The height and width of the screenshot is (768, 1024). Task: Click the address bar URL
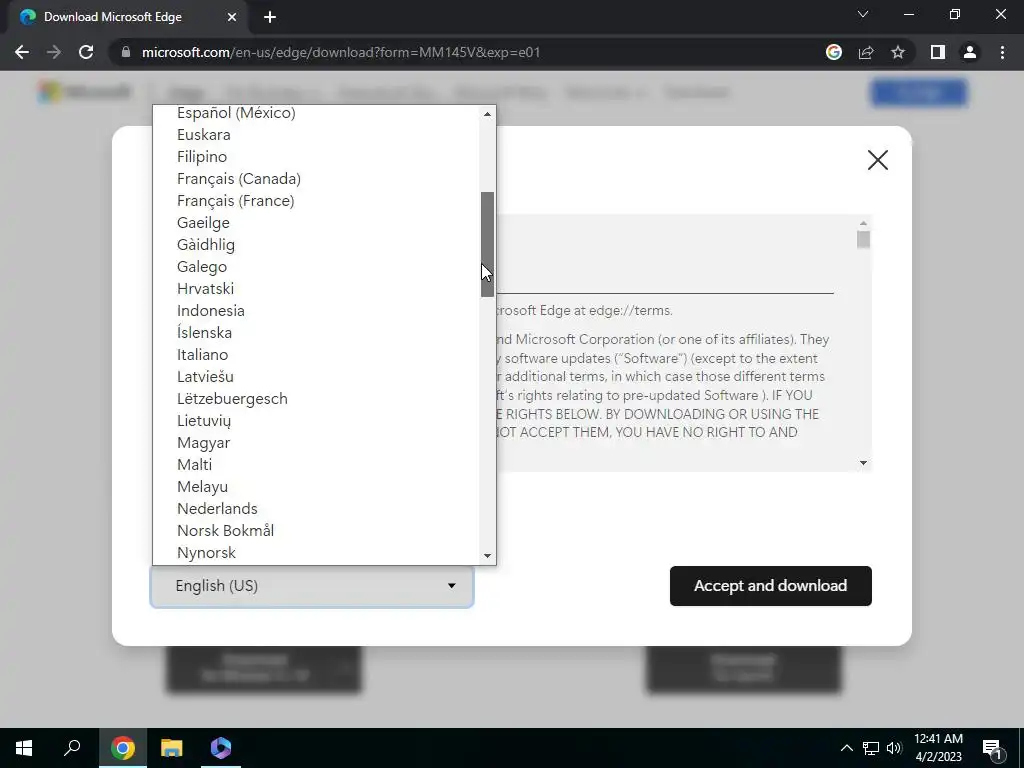pos(341,52)
